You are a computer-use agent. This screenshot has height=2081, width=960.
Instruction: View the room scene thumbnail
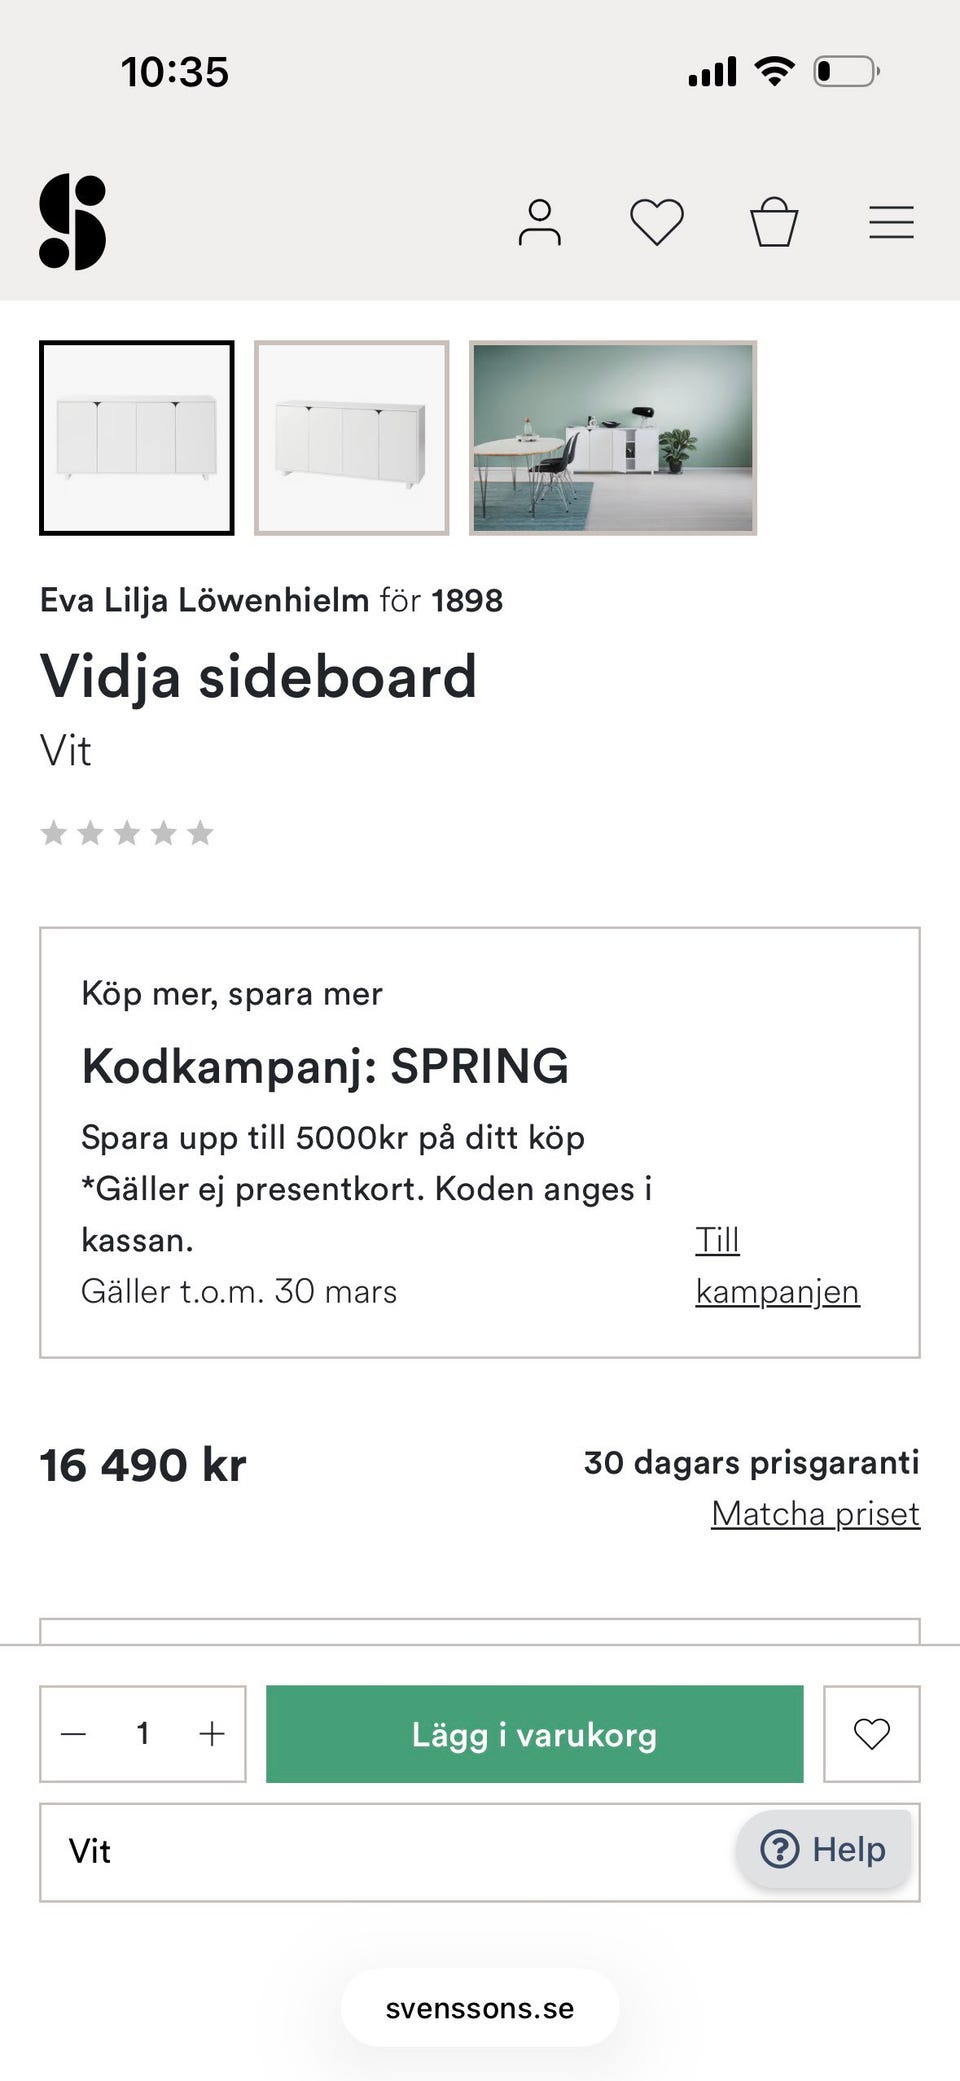click(x=613, y=438)
